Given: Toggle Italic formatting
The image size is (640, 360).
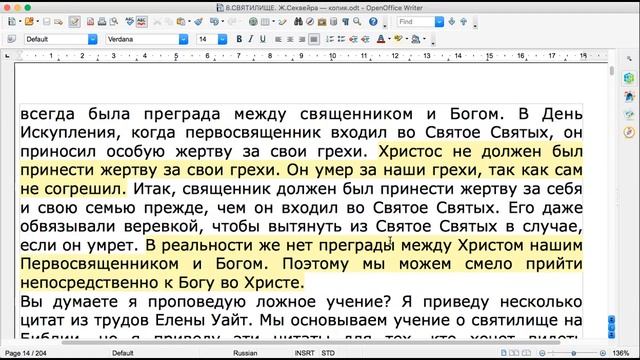Looking at the screenshot, I should [x=251, y=39].
